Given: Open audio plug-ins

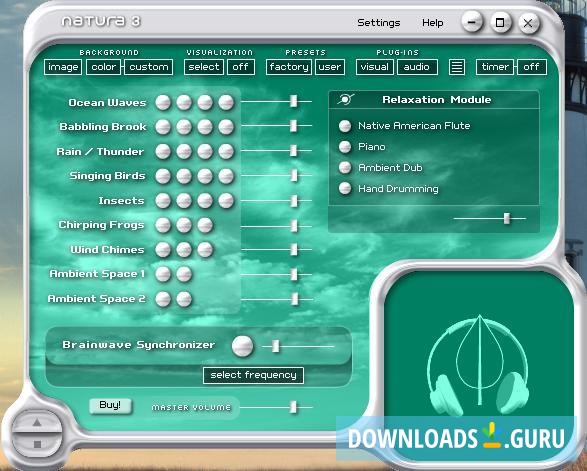Looking at the screenshot, I should (x=417, y=67).
